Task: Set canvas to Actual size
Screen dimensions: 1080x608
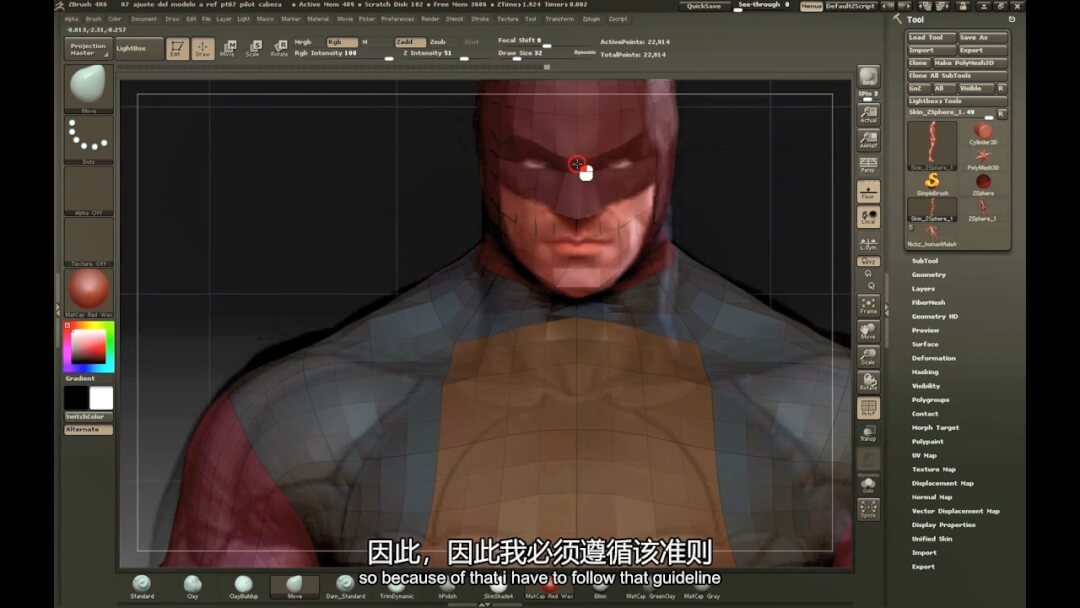Action: coord(868,115)
